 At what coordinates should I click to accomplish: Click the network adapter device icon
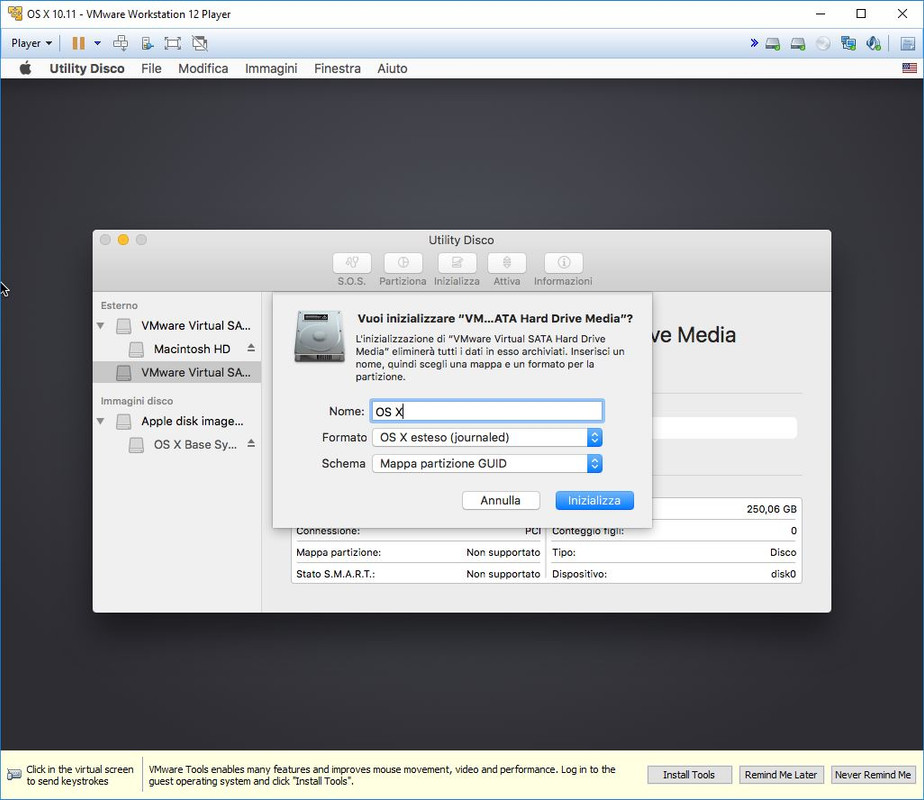click(849, 44)
